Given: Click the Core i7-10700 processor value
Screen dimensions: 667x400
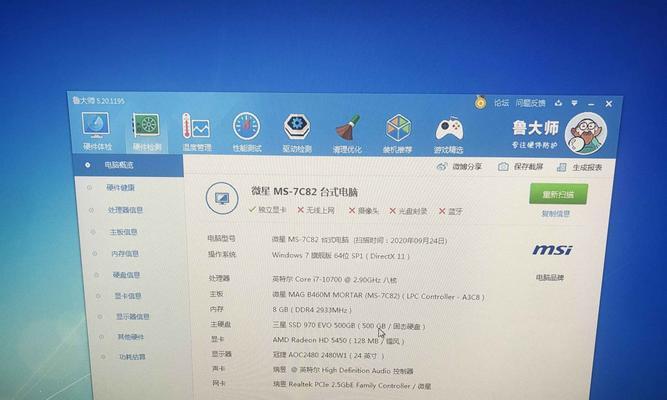Looking at the screenshot, I should click(334, 280).
